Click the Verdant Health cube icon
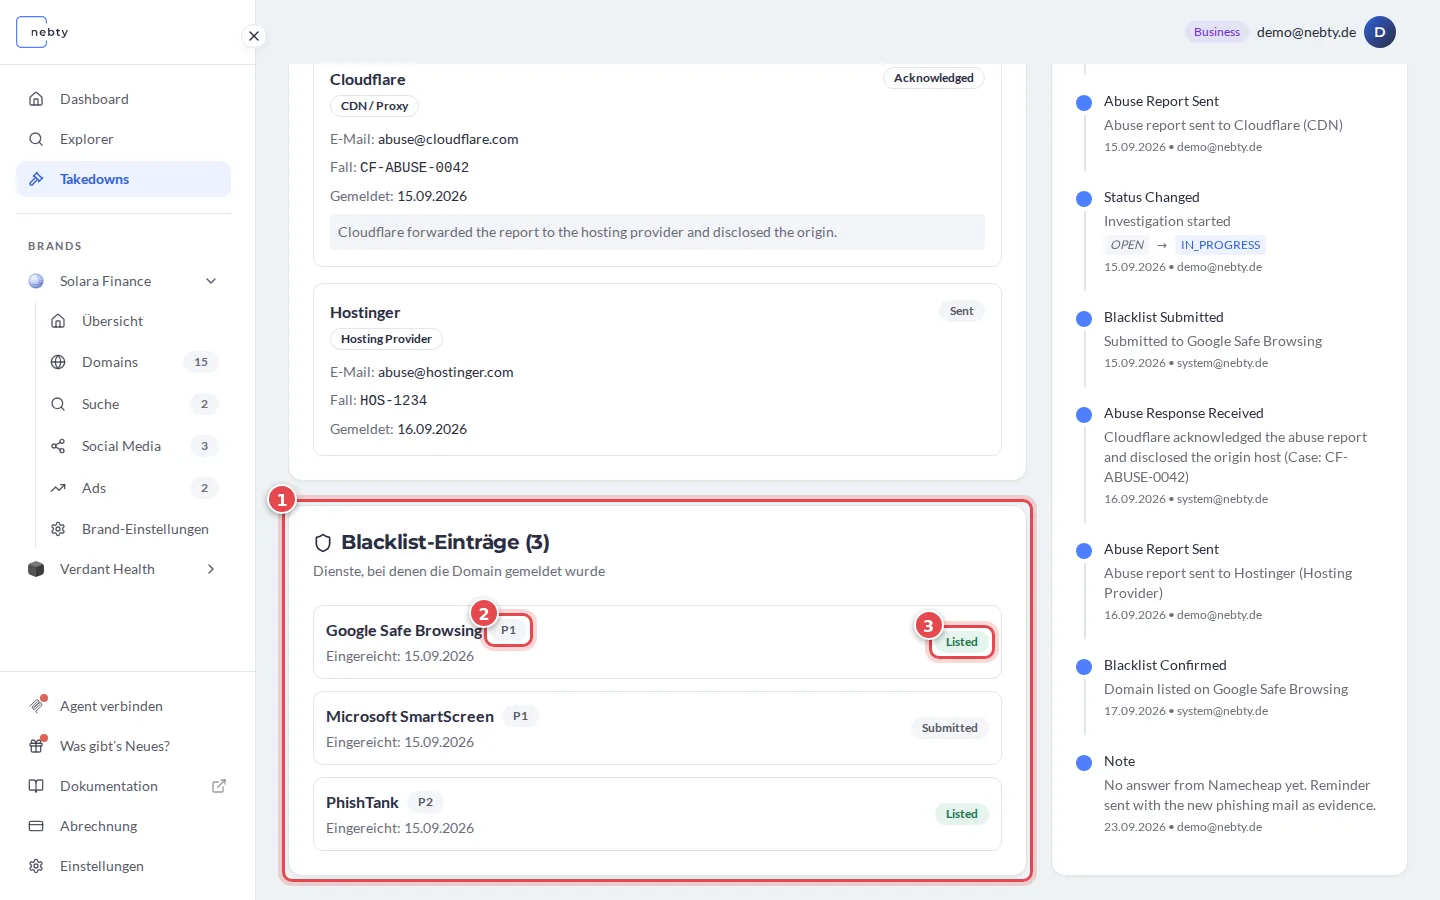This screenshot has width=1440, height=900. pyautogui.click(x=36, y=569)
